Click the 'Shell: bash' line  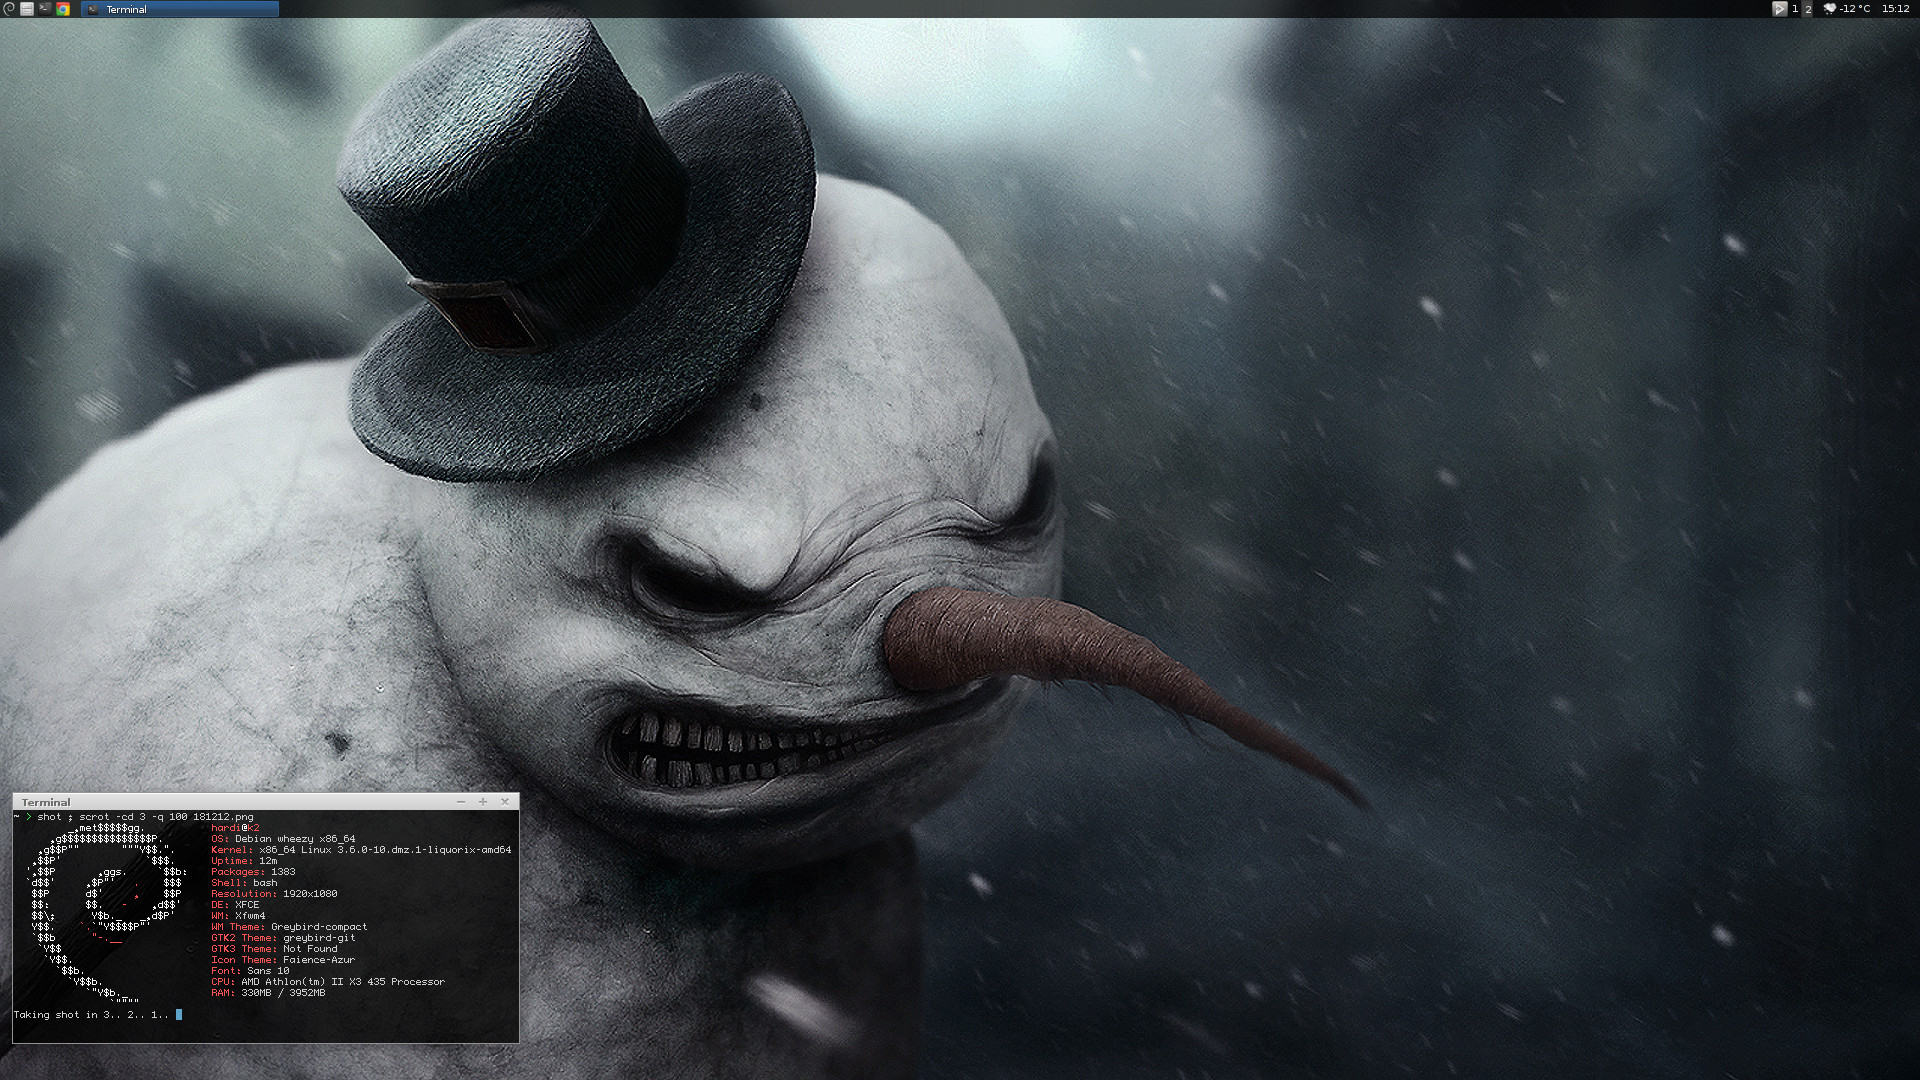click(x=244, y=883)
